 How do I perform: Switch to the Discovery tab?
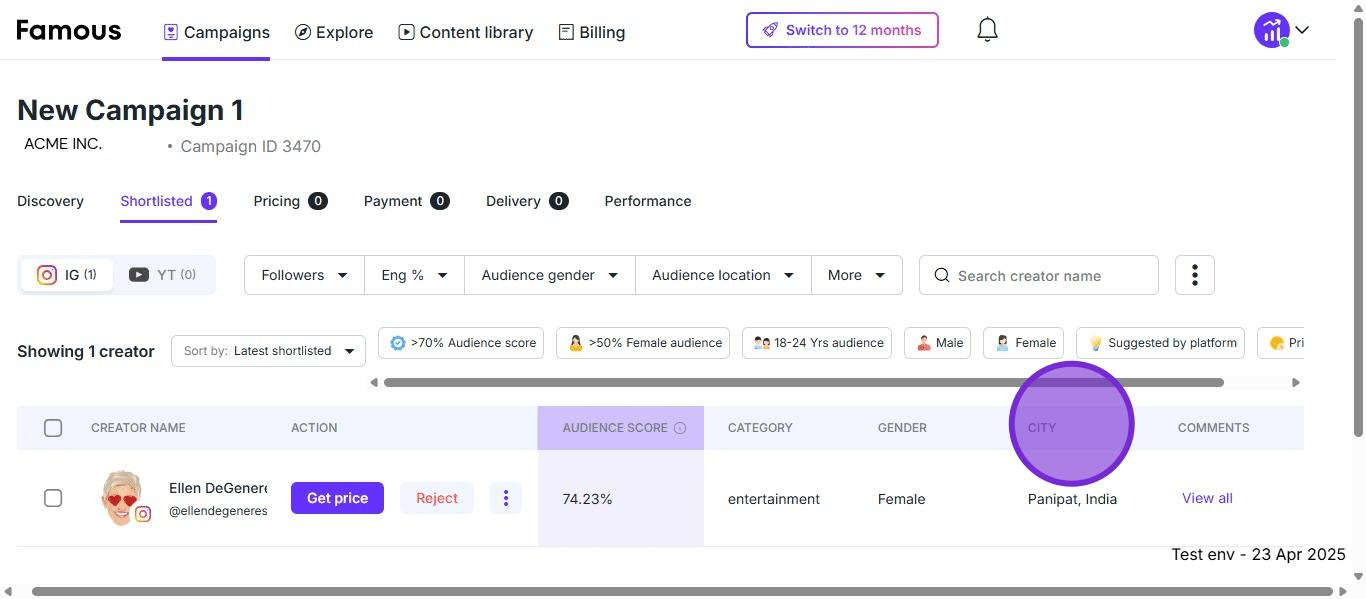[x=50, y=201]
